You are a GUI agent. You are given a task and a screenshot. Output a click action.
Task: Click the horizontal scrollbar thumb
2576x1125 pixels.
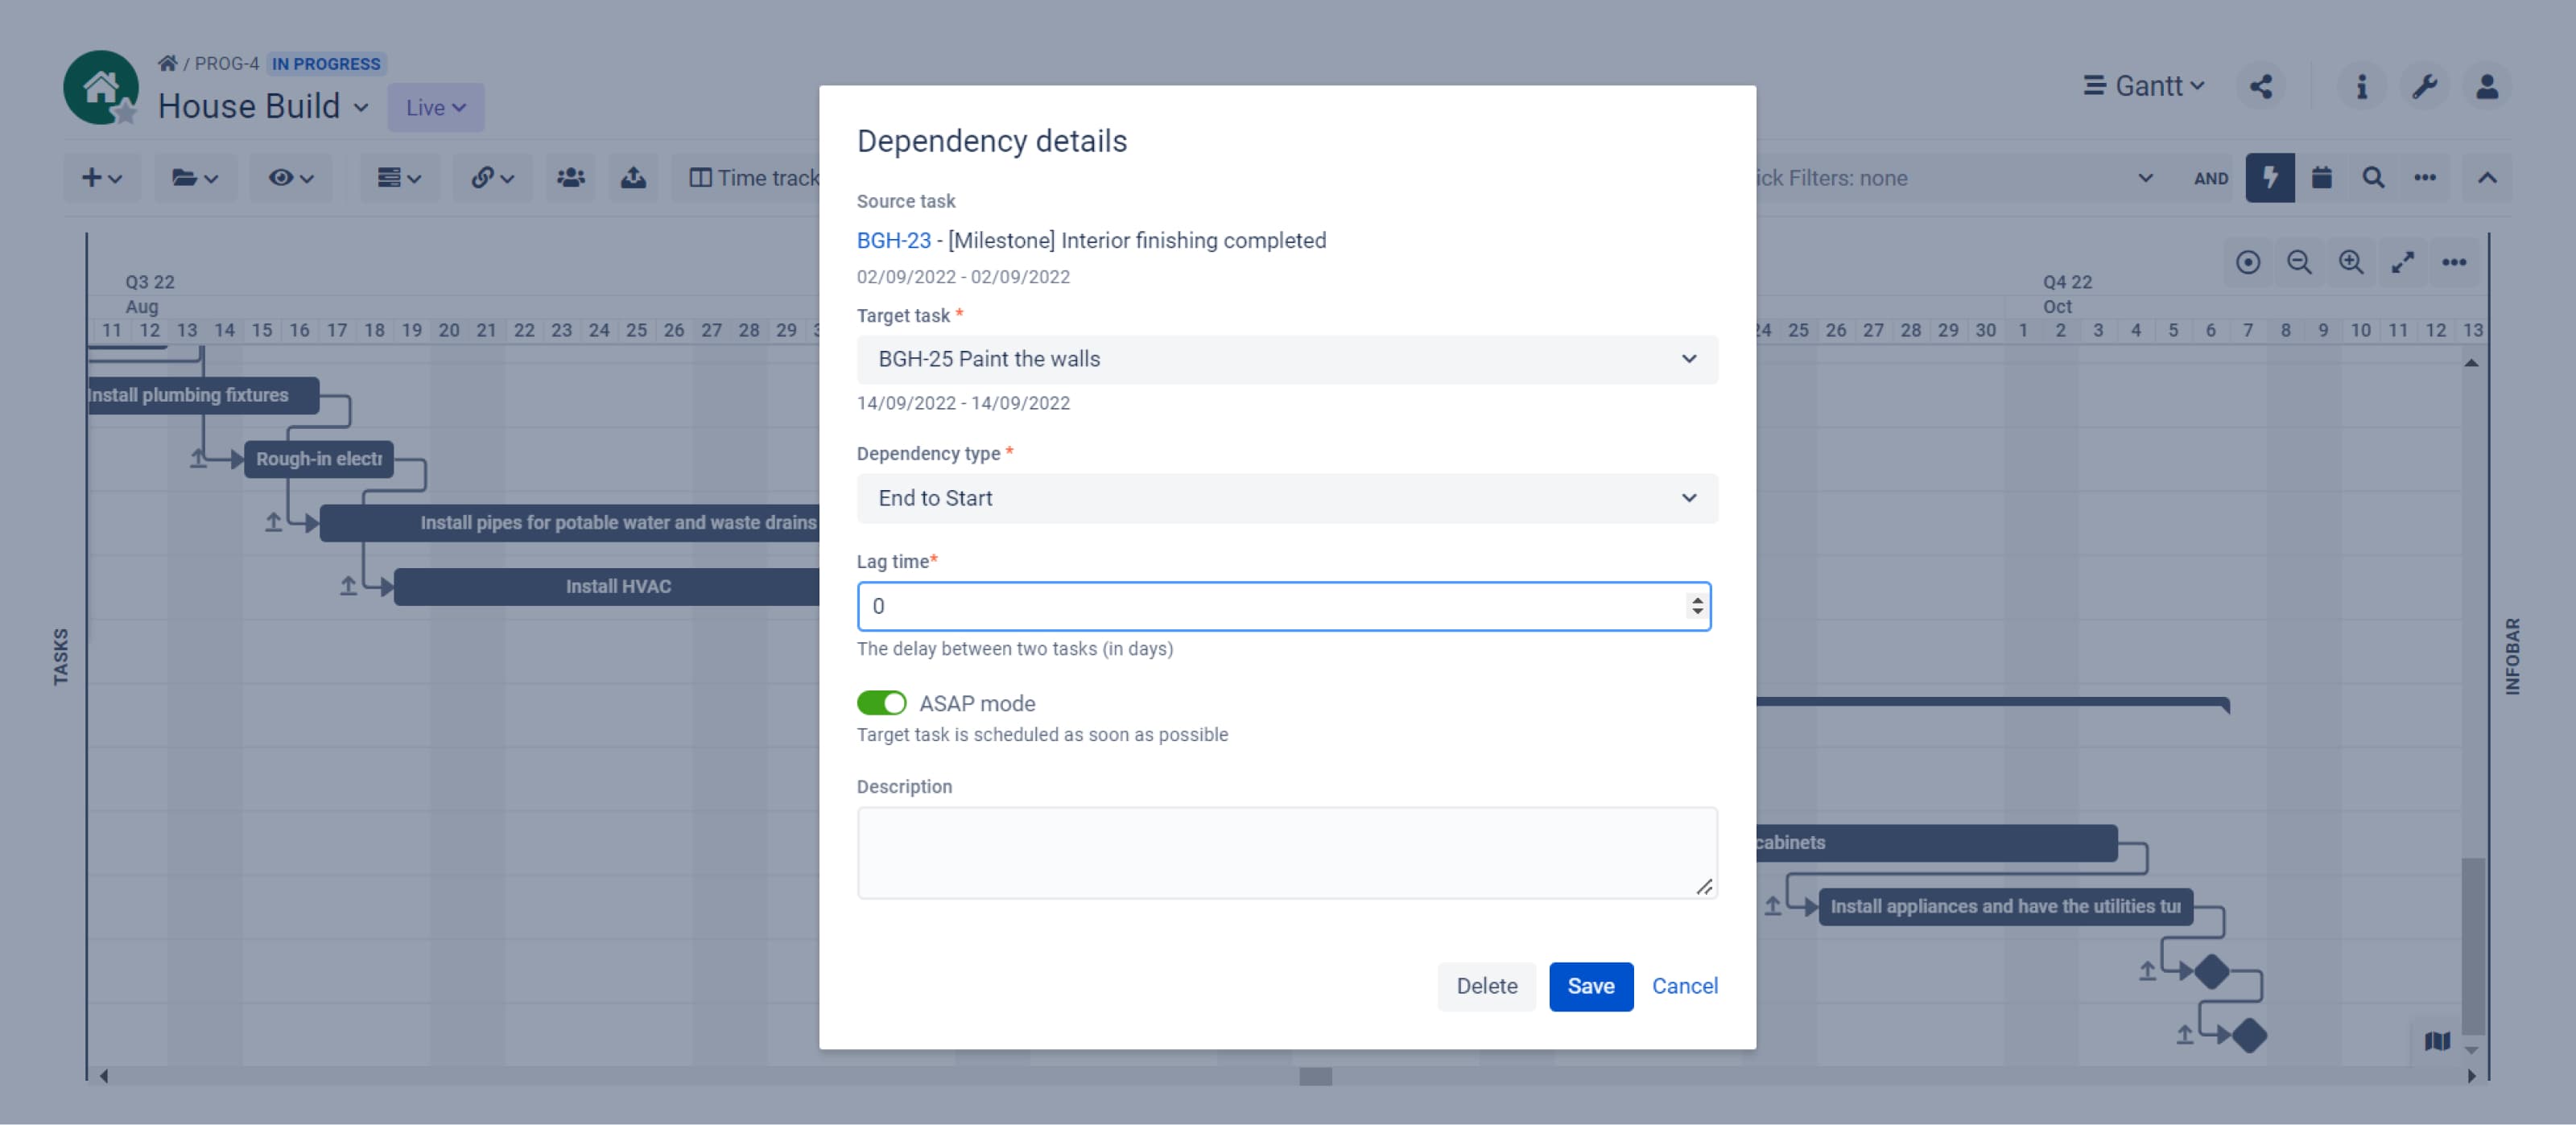point(1315,1076)
